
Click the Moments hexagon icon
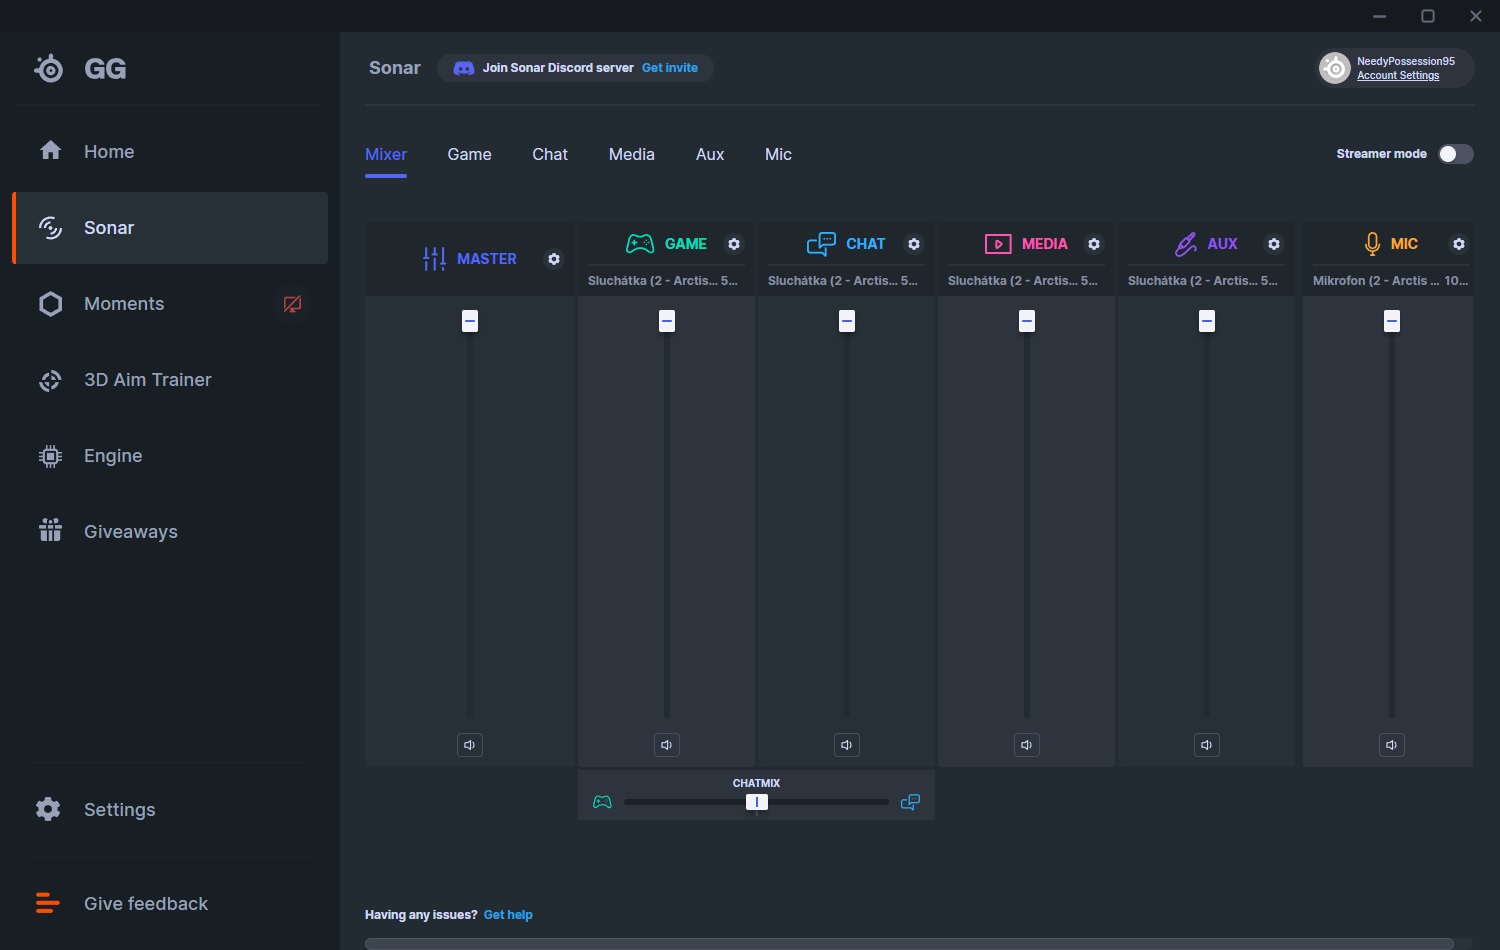click(50, 304)
